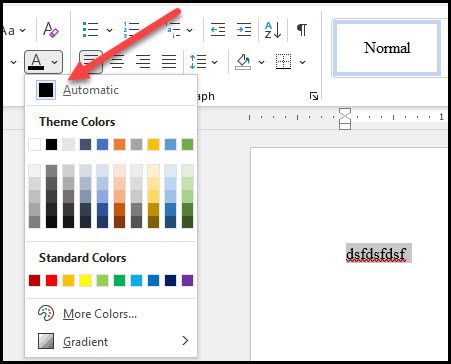Click the Shading paint bucket icon
The width and height of the screenshot is (451, 364).
click(x=243, y=62)
